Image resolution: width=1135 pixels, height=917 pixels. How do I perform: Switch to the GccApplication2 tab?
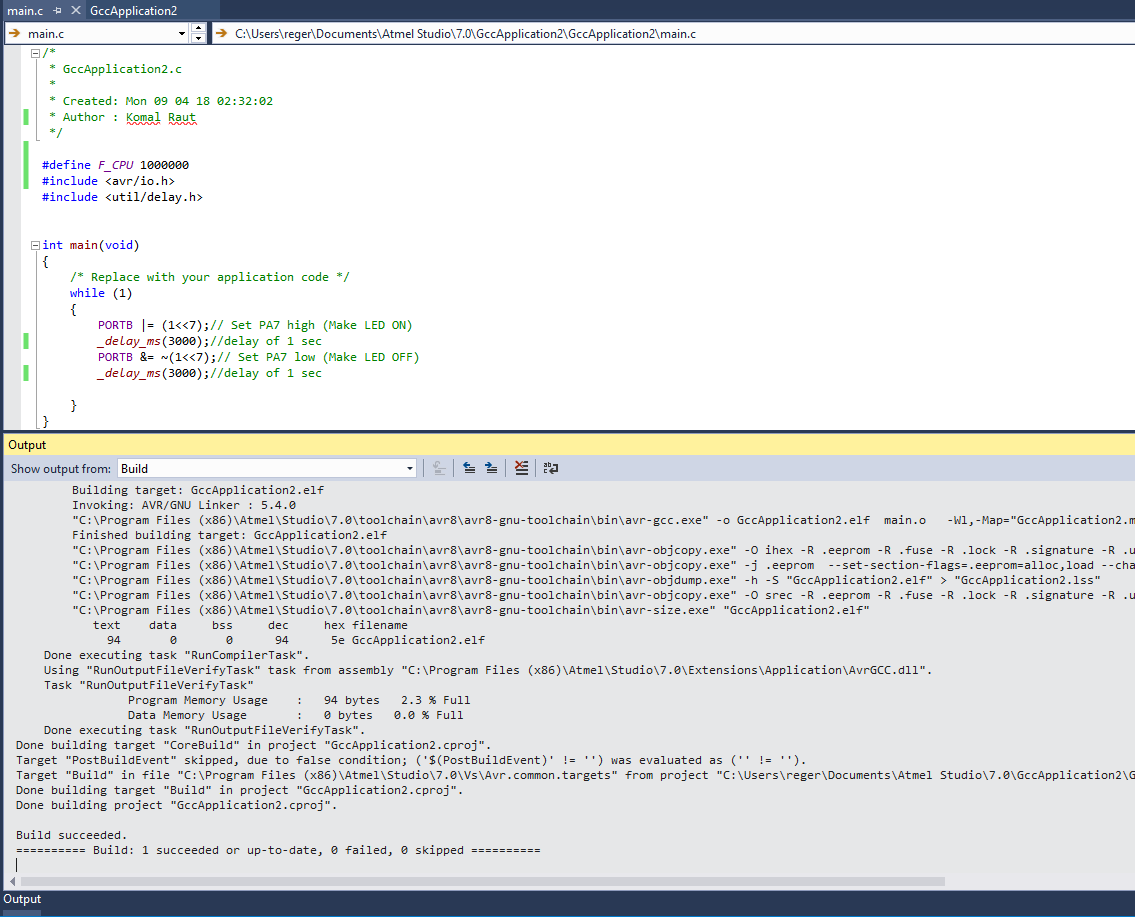(134, 10)
